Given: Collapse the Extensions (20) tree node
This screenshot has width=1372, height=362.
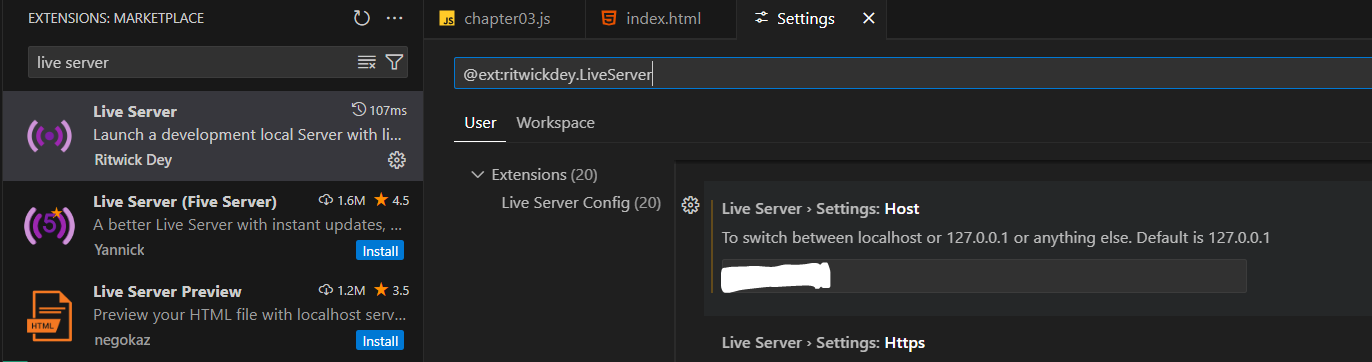Looking at the screenshot, I should pyautogui.click(x=477, y=175).
